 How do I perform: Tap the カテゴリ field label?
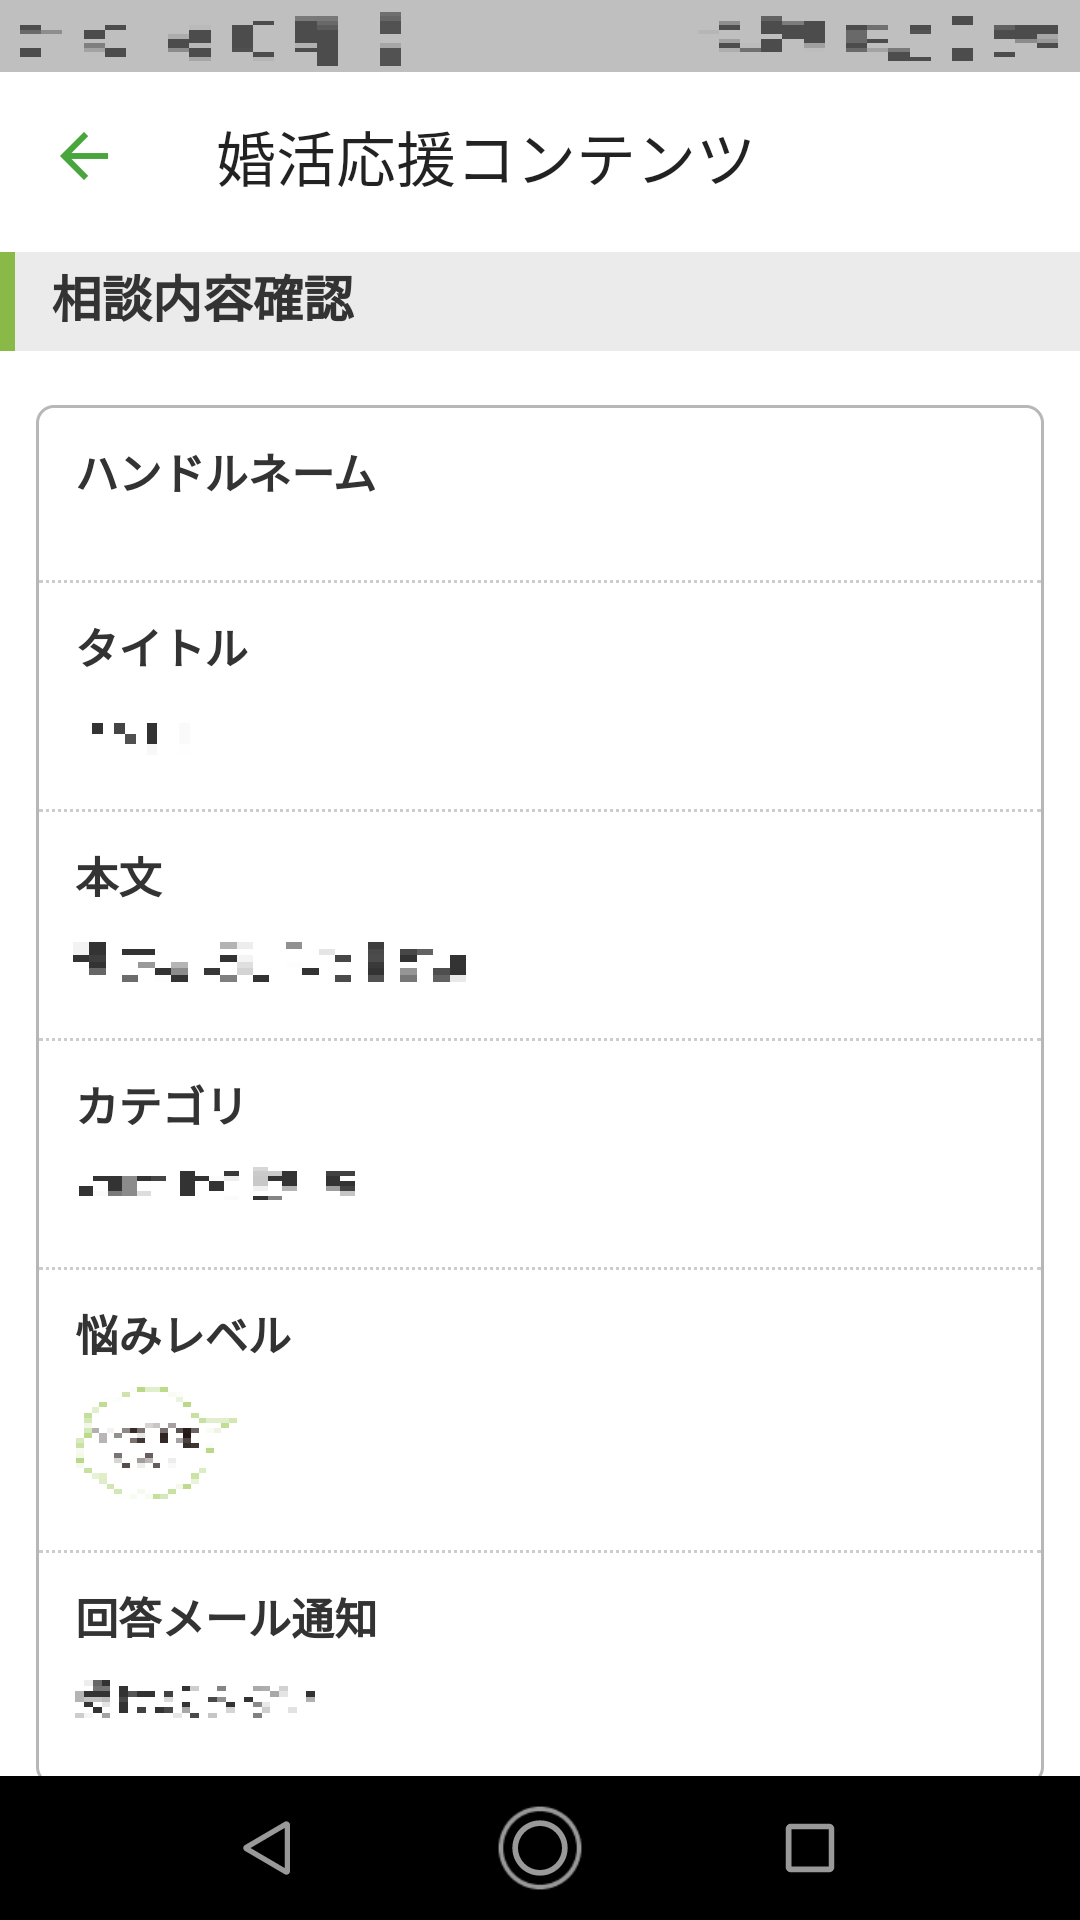[161, 1106]
